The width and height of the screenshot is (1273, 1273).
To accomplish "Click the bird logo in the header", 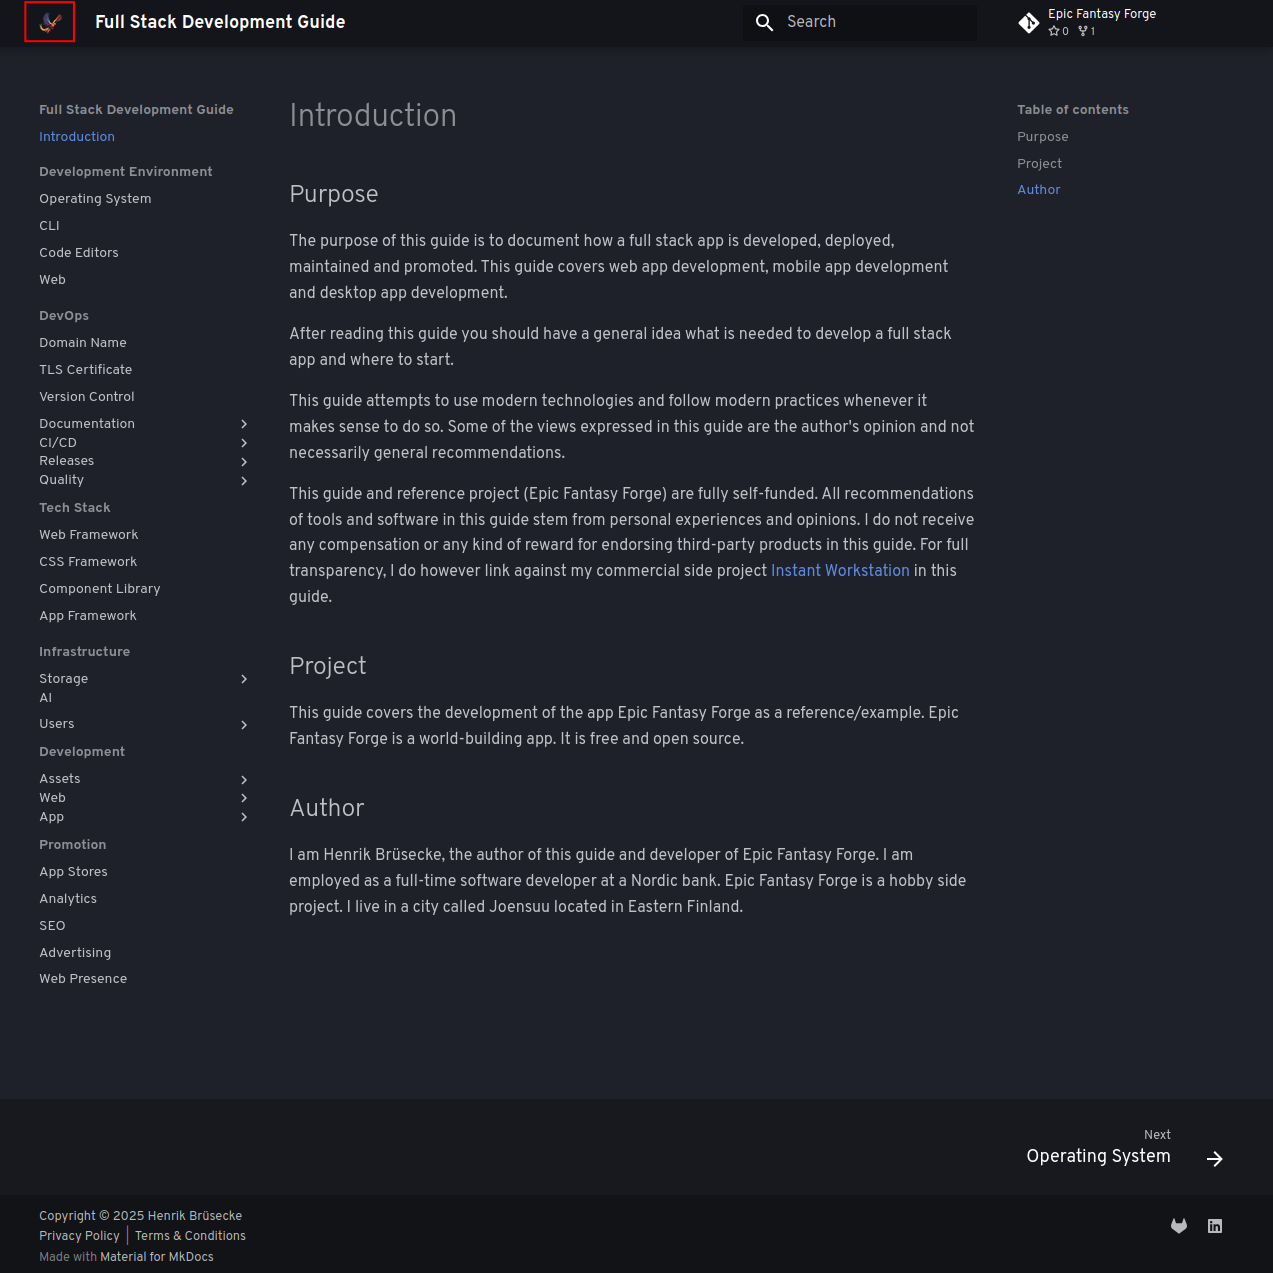I will [x=50, y=22].
